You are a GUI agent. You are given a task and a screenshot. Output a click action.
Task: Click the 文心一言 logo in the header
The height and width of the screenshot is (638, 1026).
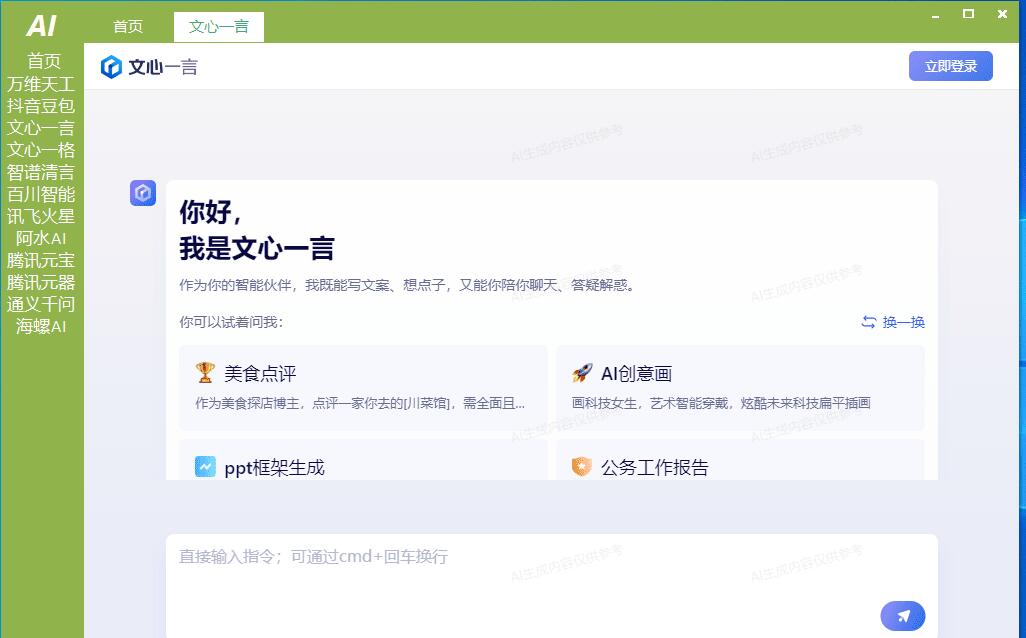coord(149,67)
